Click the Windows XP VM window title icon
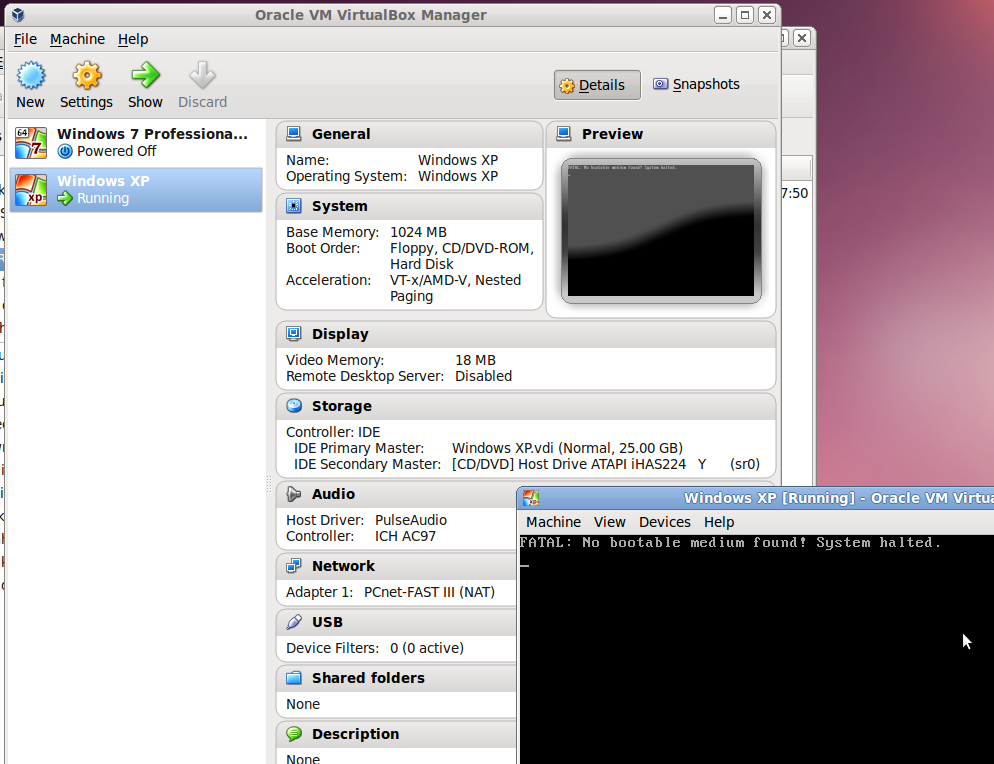 [531, 498]
